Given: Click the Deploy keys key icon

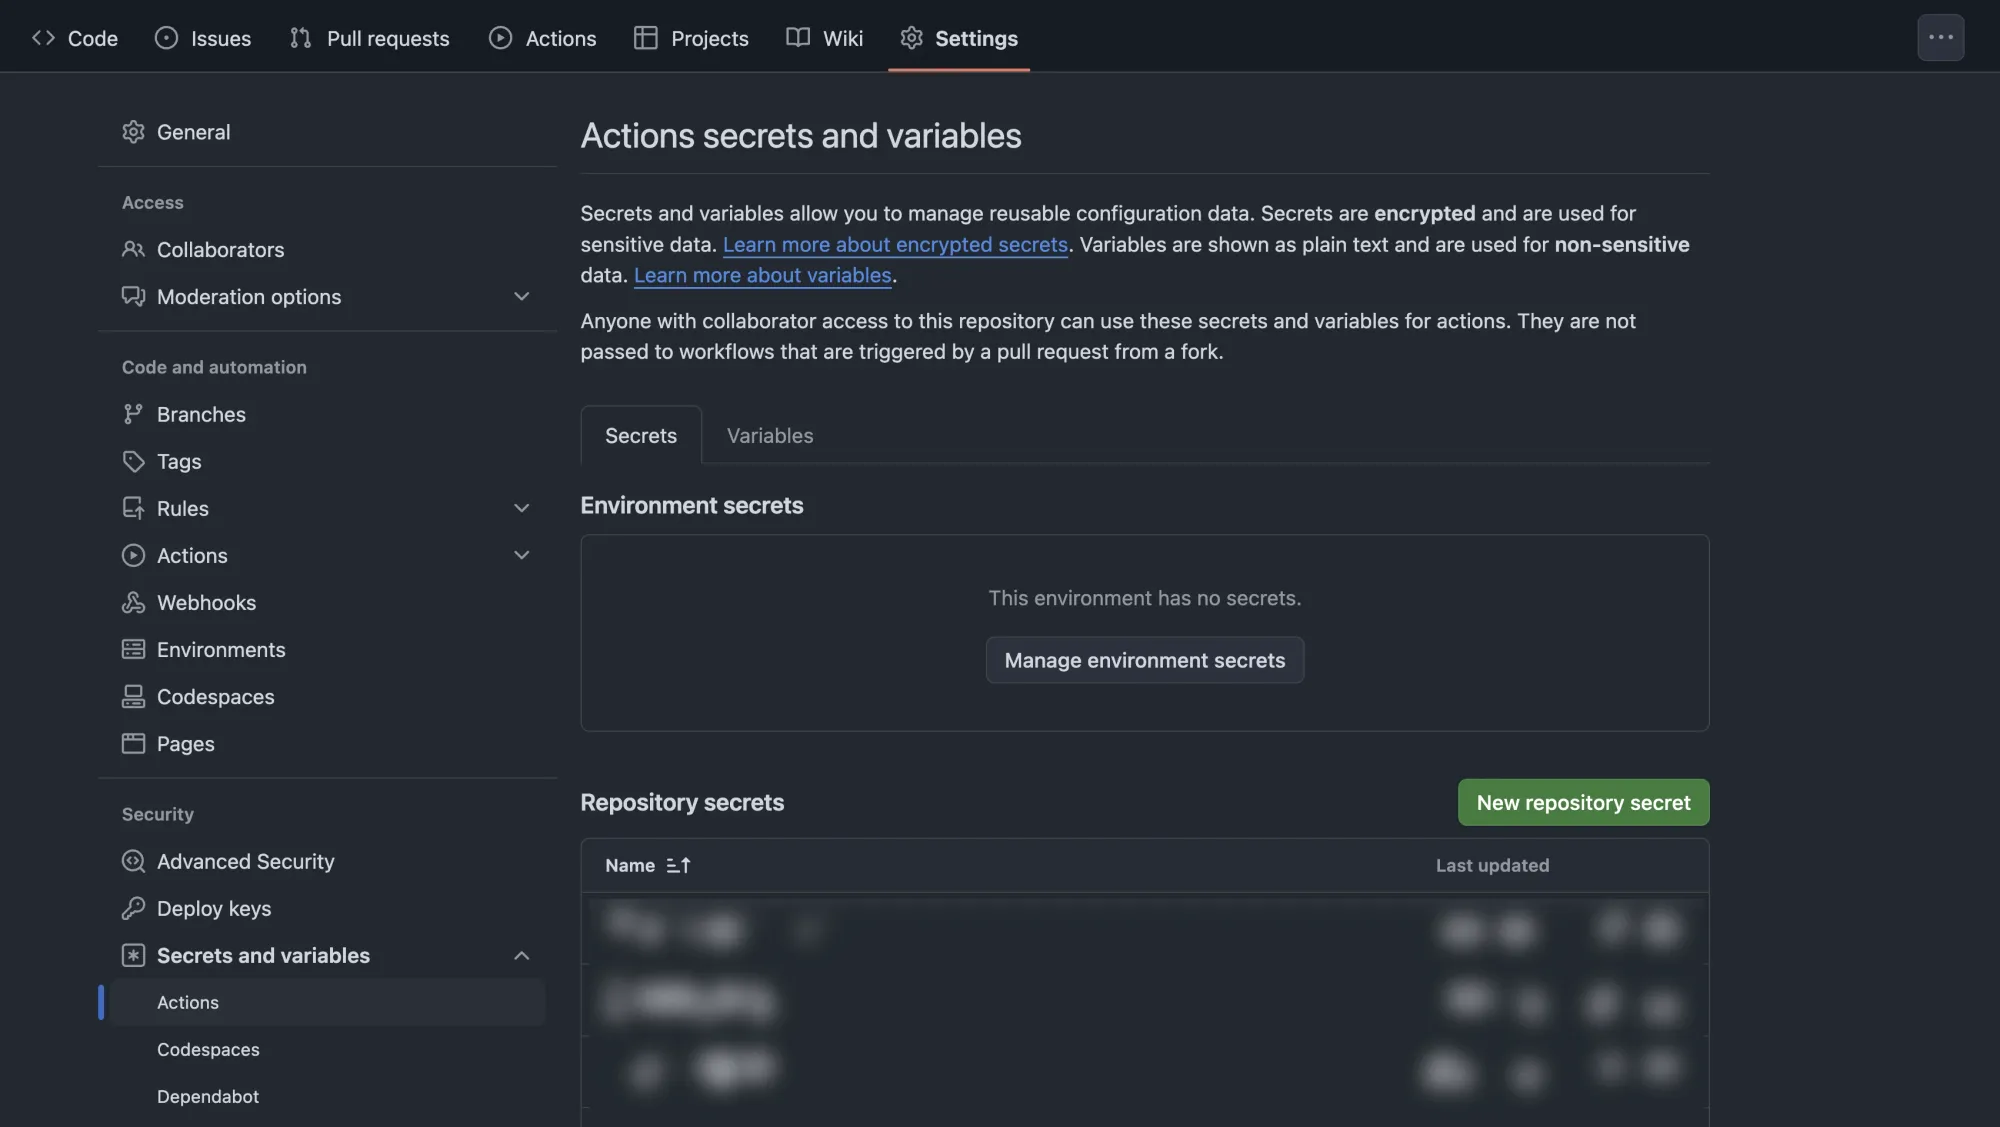Looking at the screenshot, I should click(x=133, y=908).
